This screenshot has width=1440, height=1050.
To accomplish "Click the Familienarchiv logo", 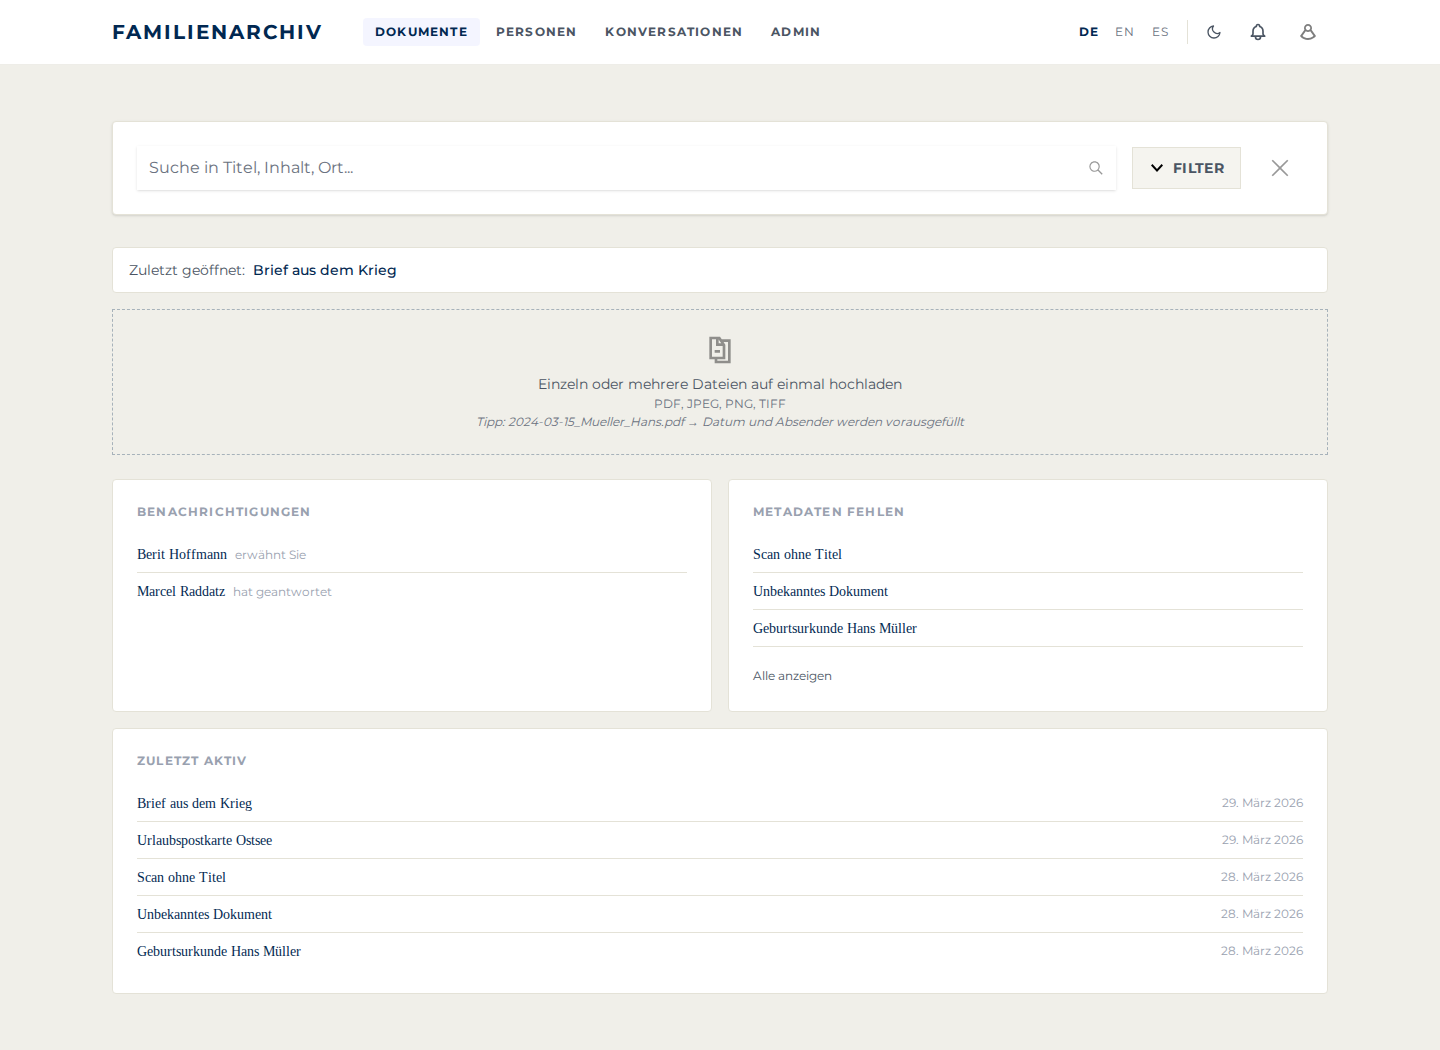I will pyautogui.click(x=217, y=32).
